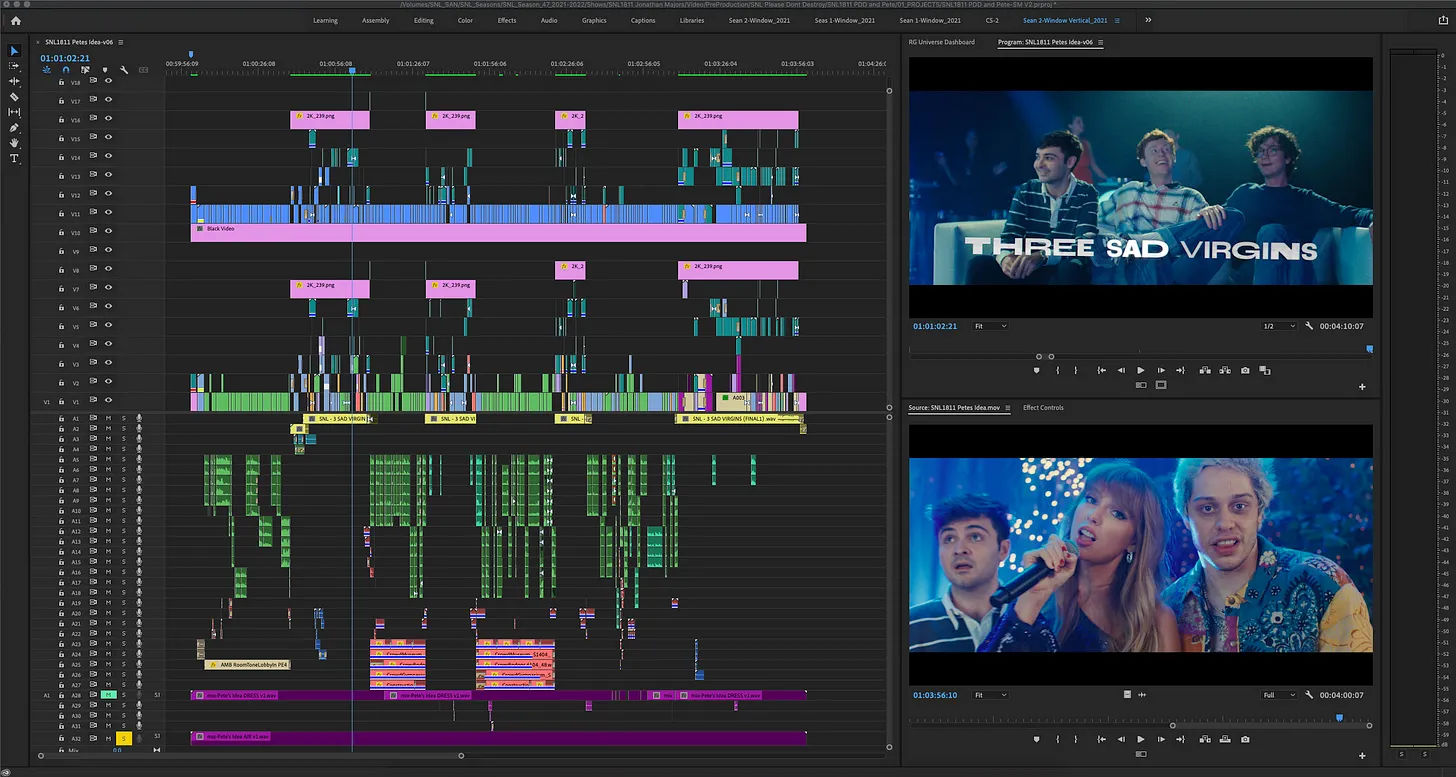Play the Program monitor

coord(1141,371)
